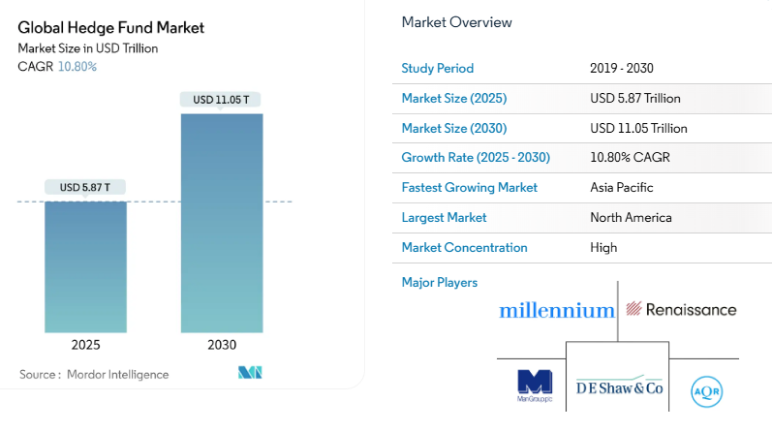Viewport: 772px width, 422px height.
Task: Click the USD 5.87 T bar label
Action: pyautogui.click(x=85, y=187)
